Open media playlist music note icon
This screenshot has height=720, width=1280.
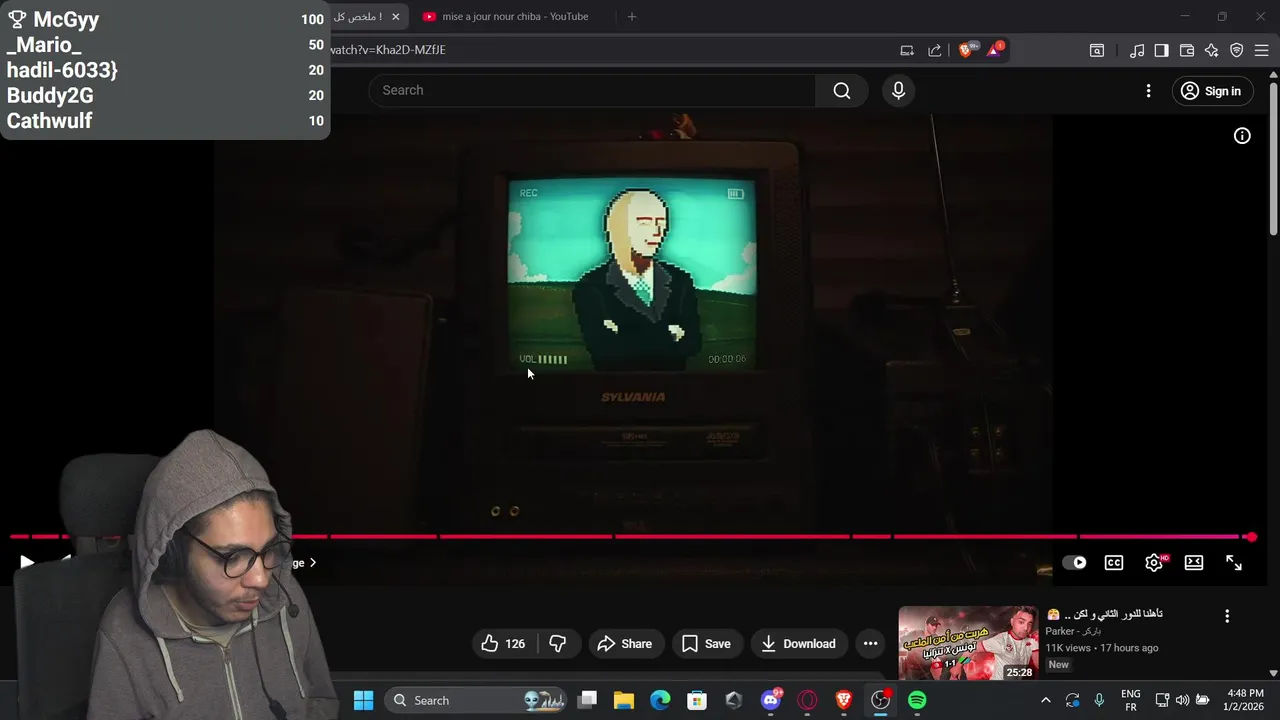[x=1137, y=50]
